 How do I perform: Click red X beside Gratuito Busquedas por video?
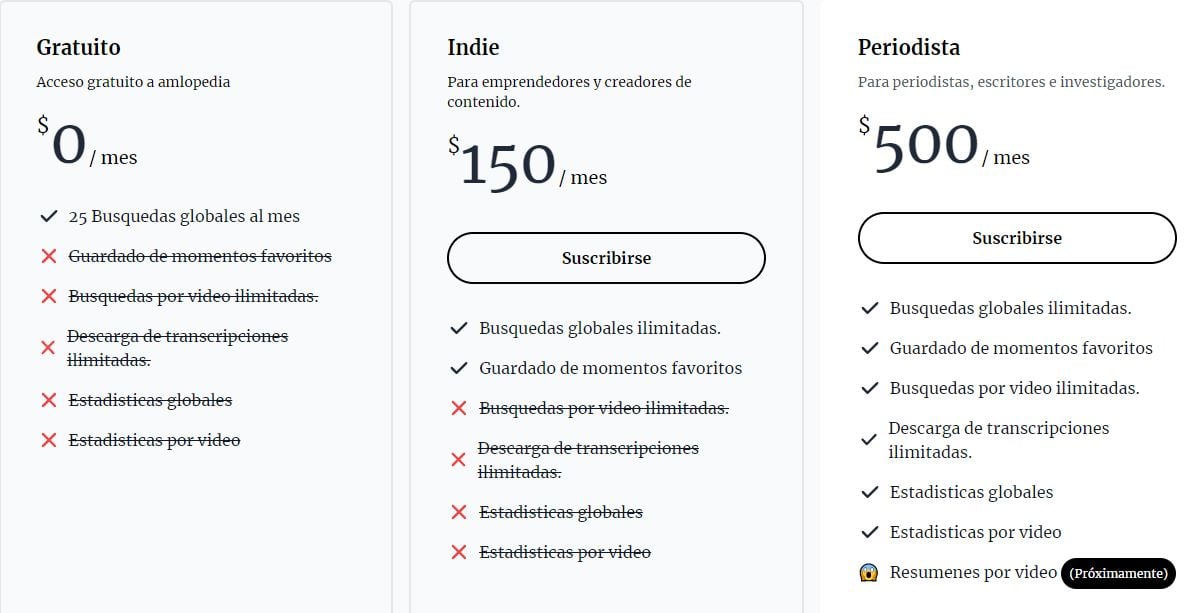coord(48,297)
